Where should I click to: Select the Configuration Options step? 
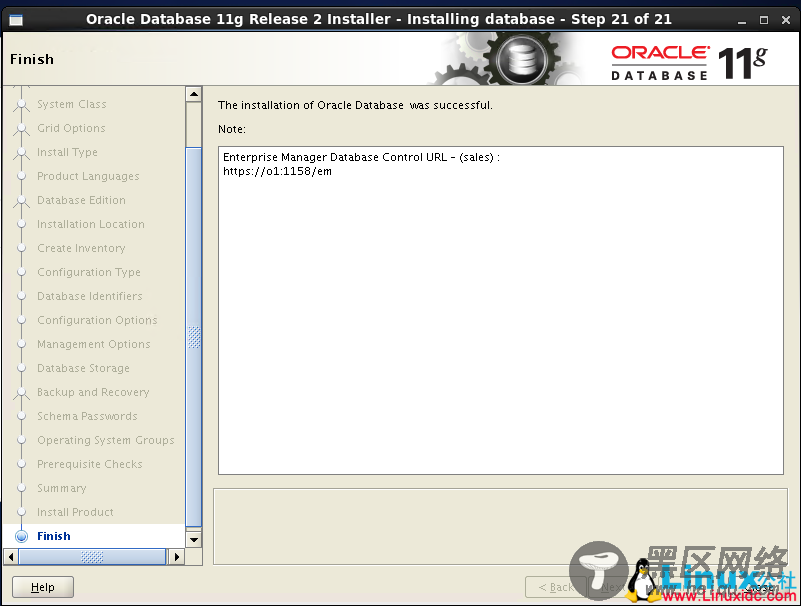(x=97, y=320)
